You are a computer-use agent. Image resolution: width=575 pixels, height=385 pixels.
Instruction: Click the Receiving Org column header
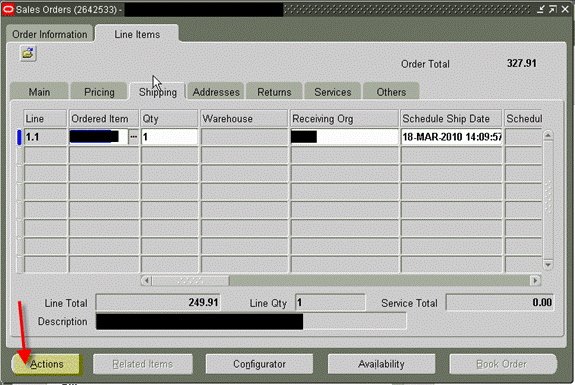[344, 118]
